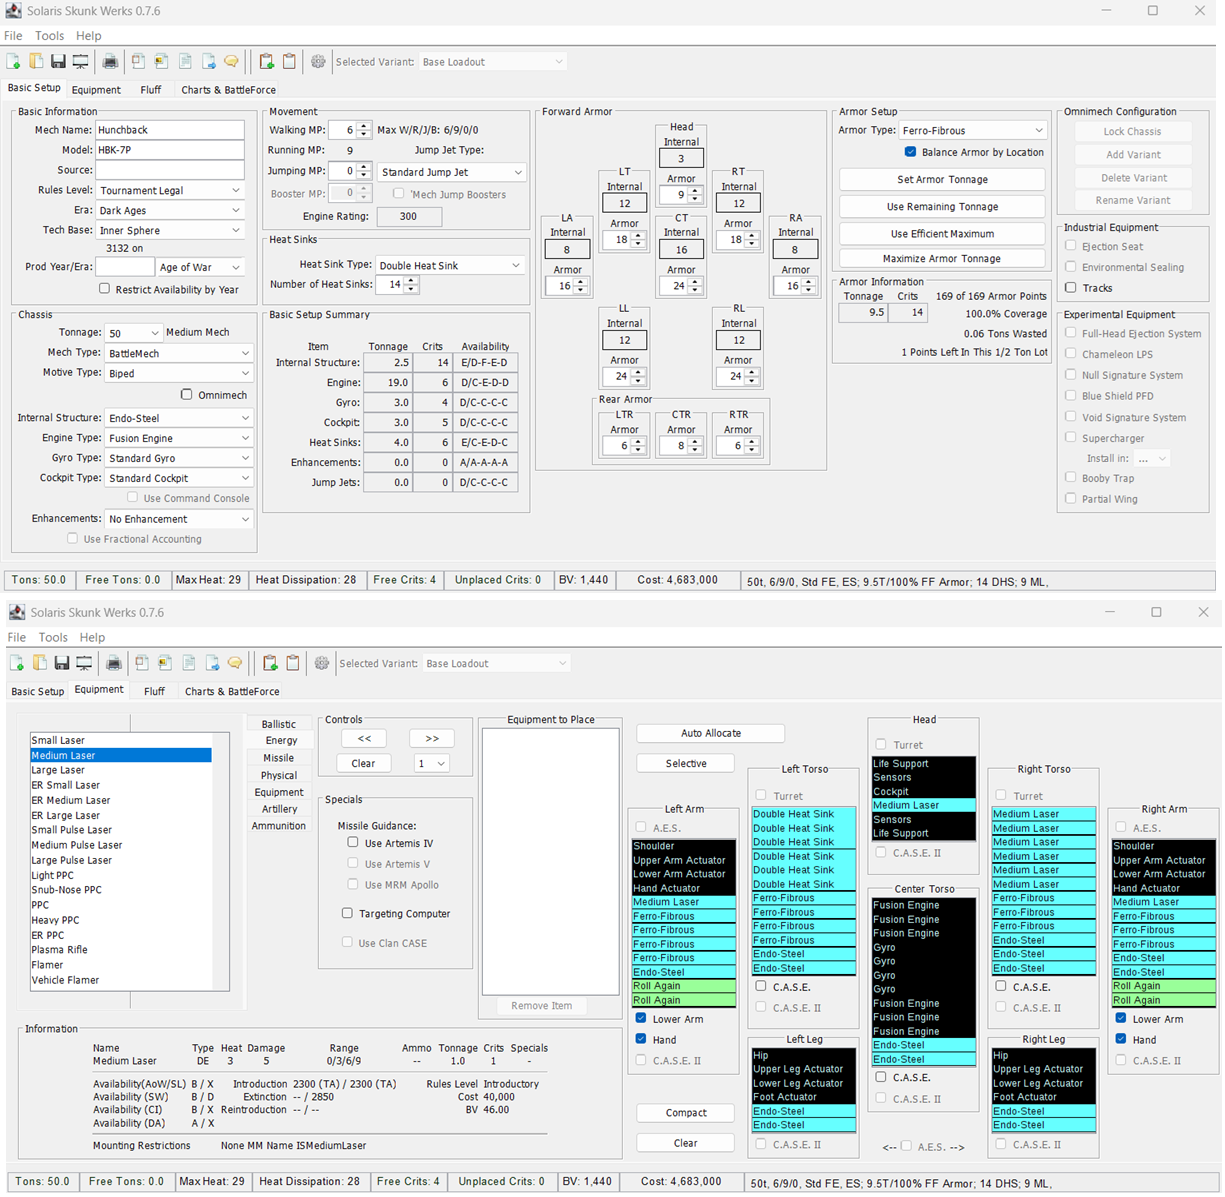Click clipboard with green plus in Equipment window

[x=270, y=663]
